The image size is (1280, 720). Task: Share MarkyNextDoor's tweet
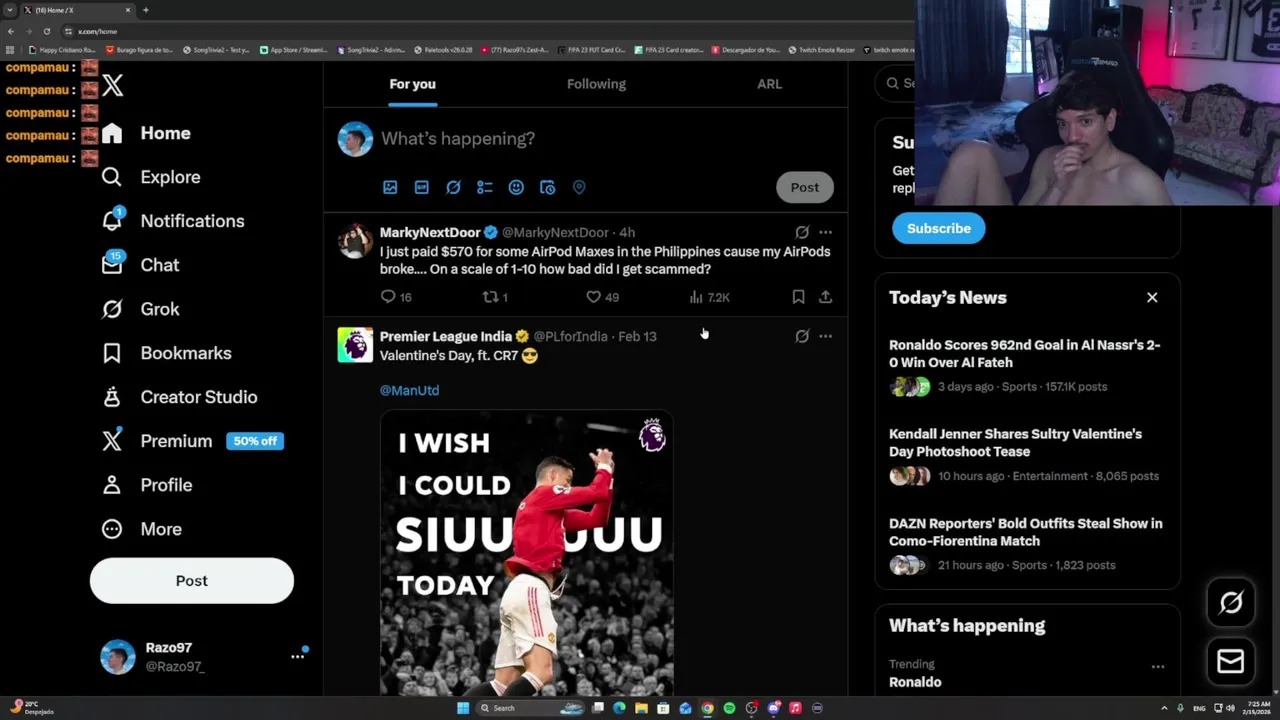tap(825, 297)
